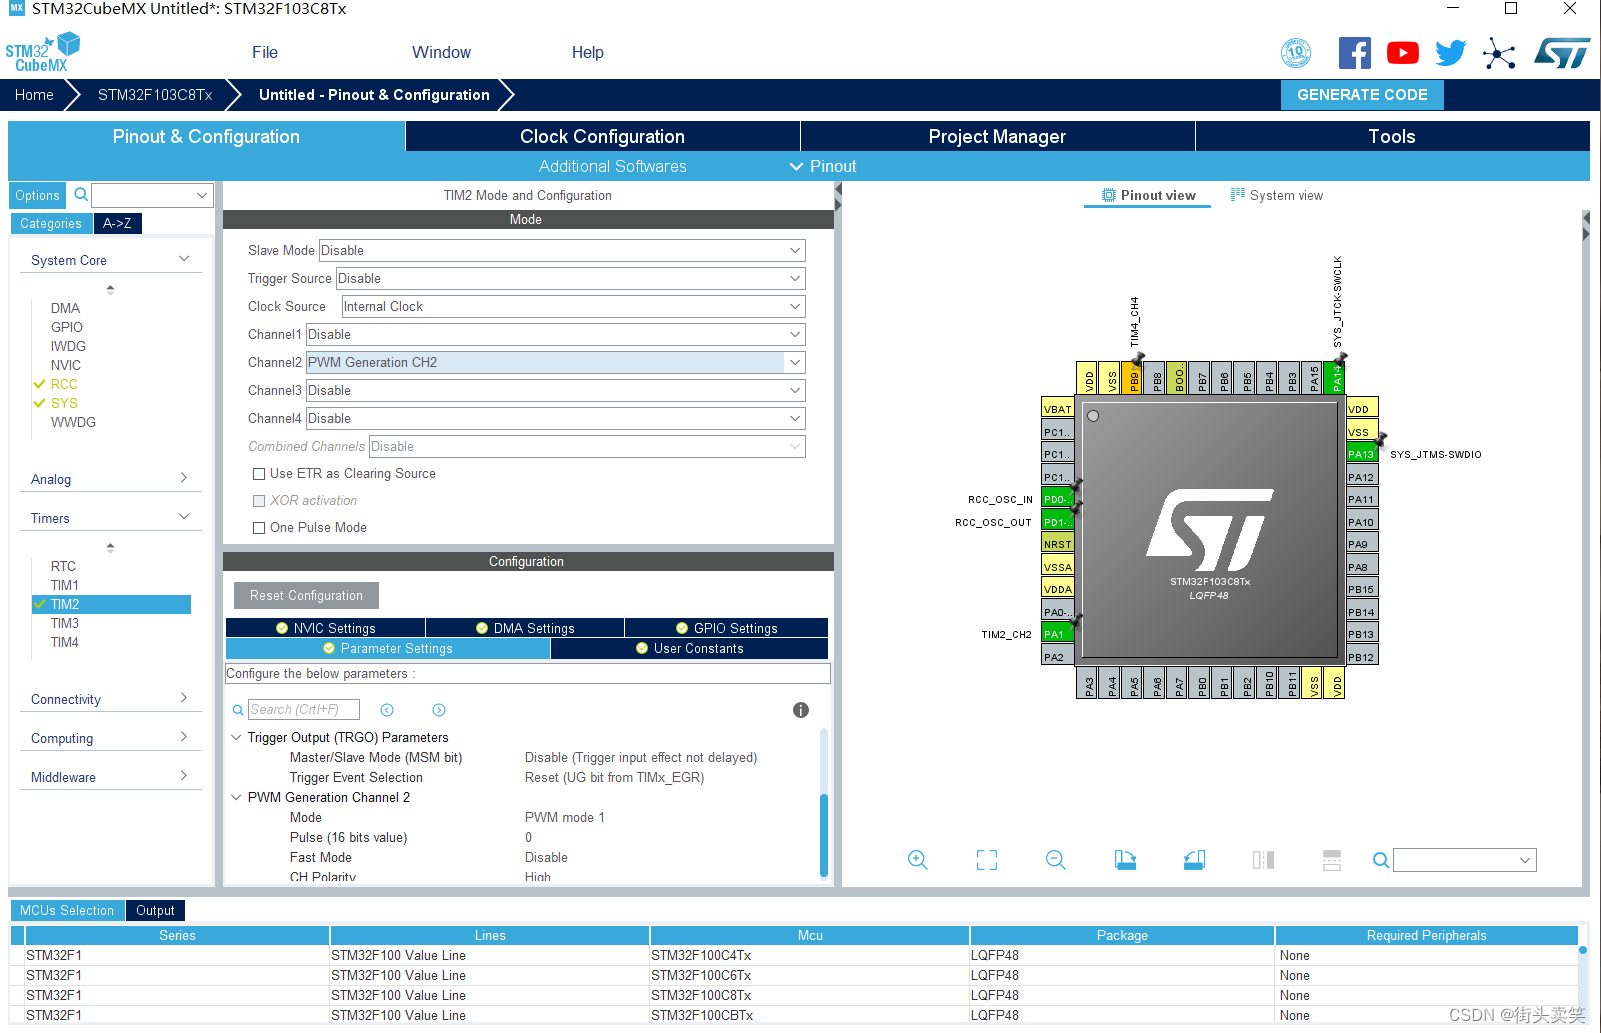The width and height of the screenshot is (1601, 1033).
Task: Select pin PB9 on the chip
Action: (x=1133, y=377)
